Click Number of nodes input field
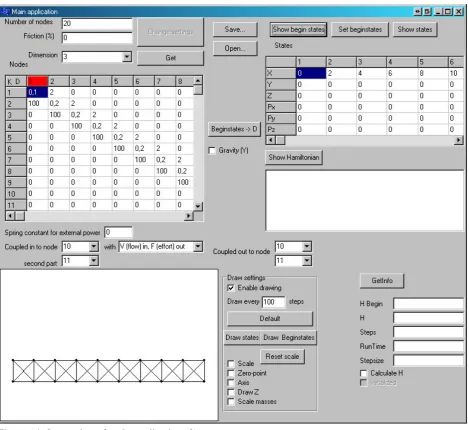The width and height of the screenshot is (469, 430). coord(97,24)
